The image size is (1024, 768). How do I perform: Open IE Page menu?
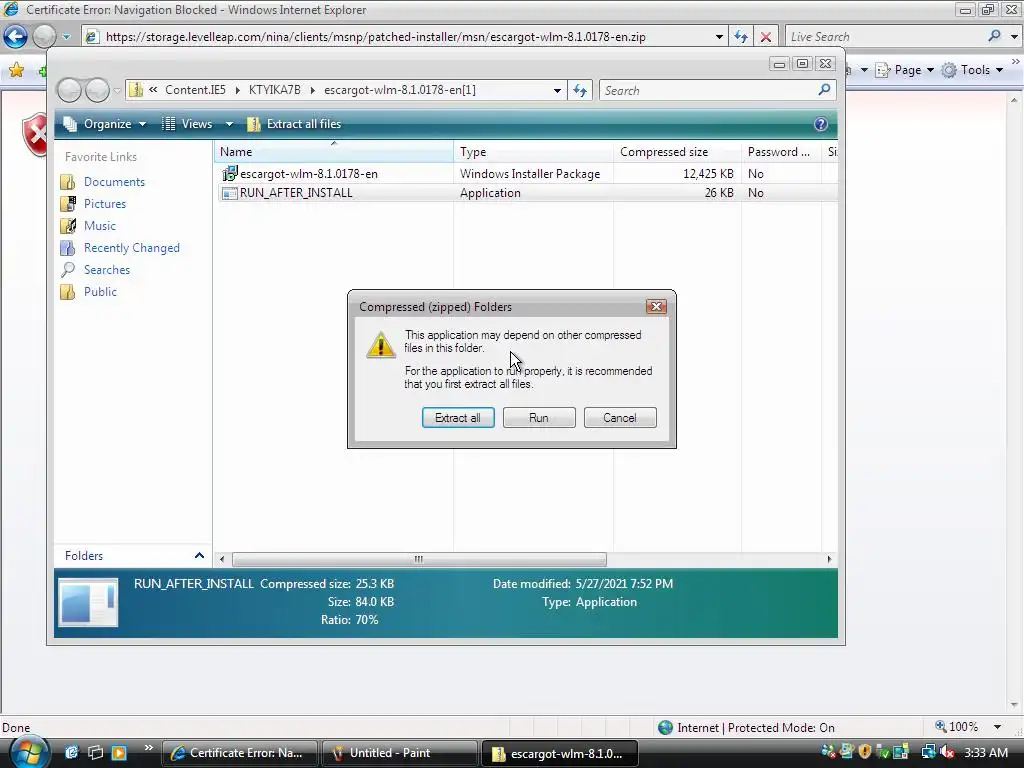click(904, 70)
